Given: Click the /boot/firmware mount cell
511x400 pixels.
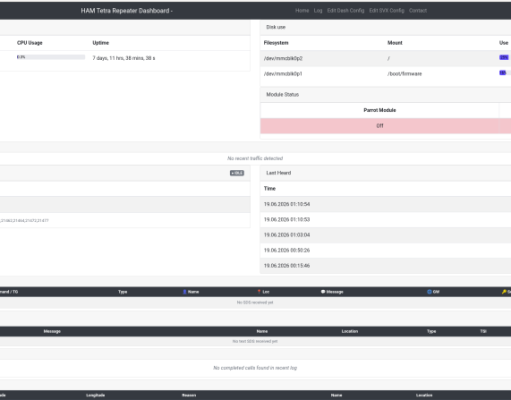Looking at the screenshot, I should 405,74.
